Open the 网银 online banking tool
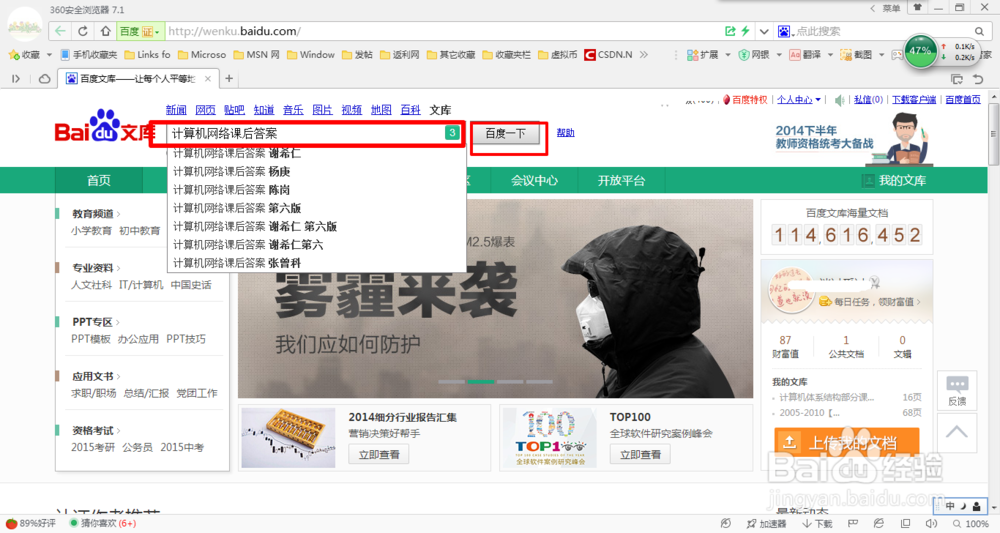This screenshot has height=533, width=1000. 754,55
